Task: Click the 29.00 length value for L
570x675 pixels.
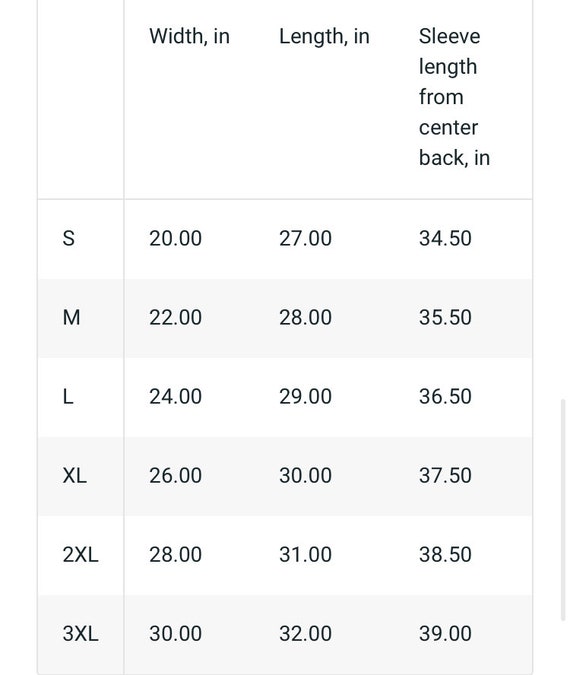Action: [305, 396]
